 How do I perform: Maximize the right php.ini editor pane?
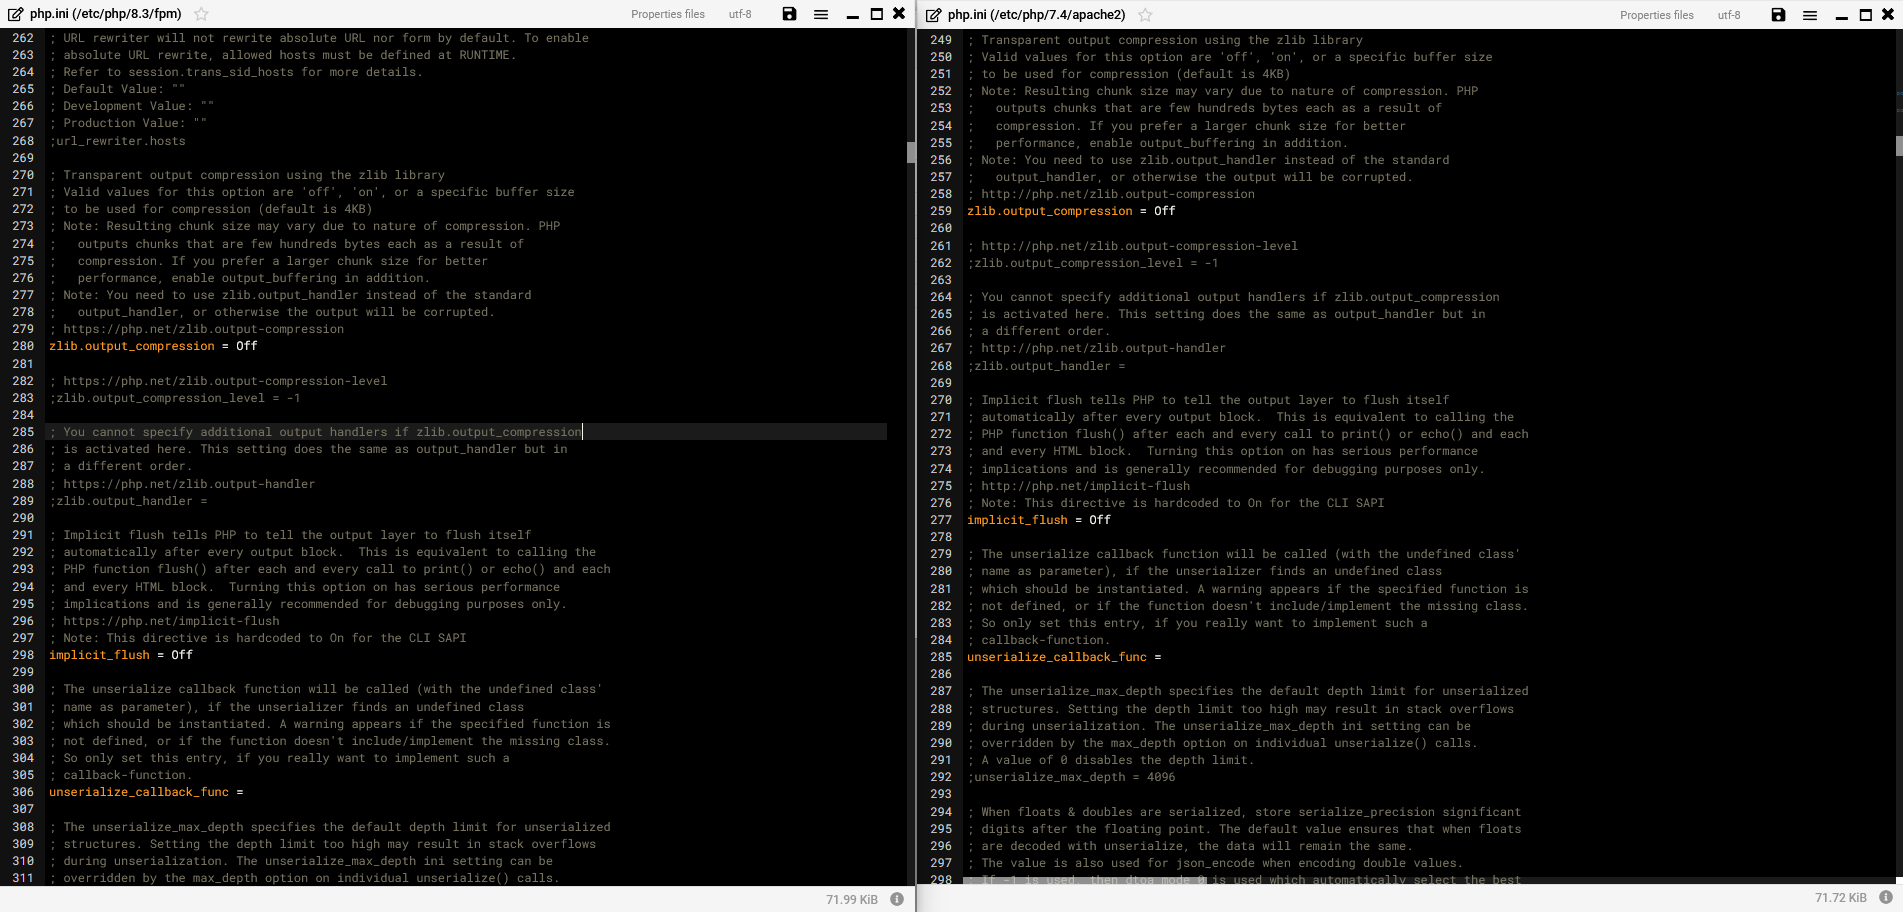point(1866,14)
